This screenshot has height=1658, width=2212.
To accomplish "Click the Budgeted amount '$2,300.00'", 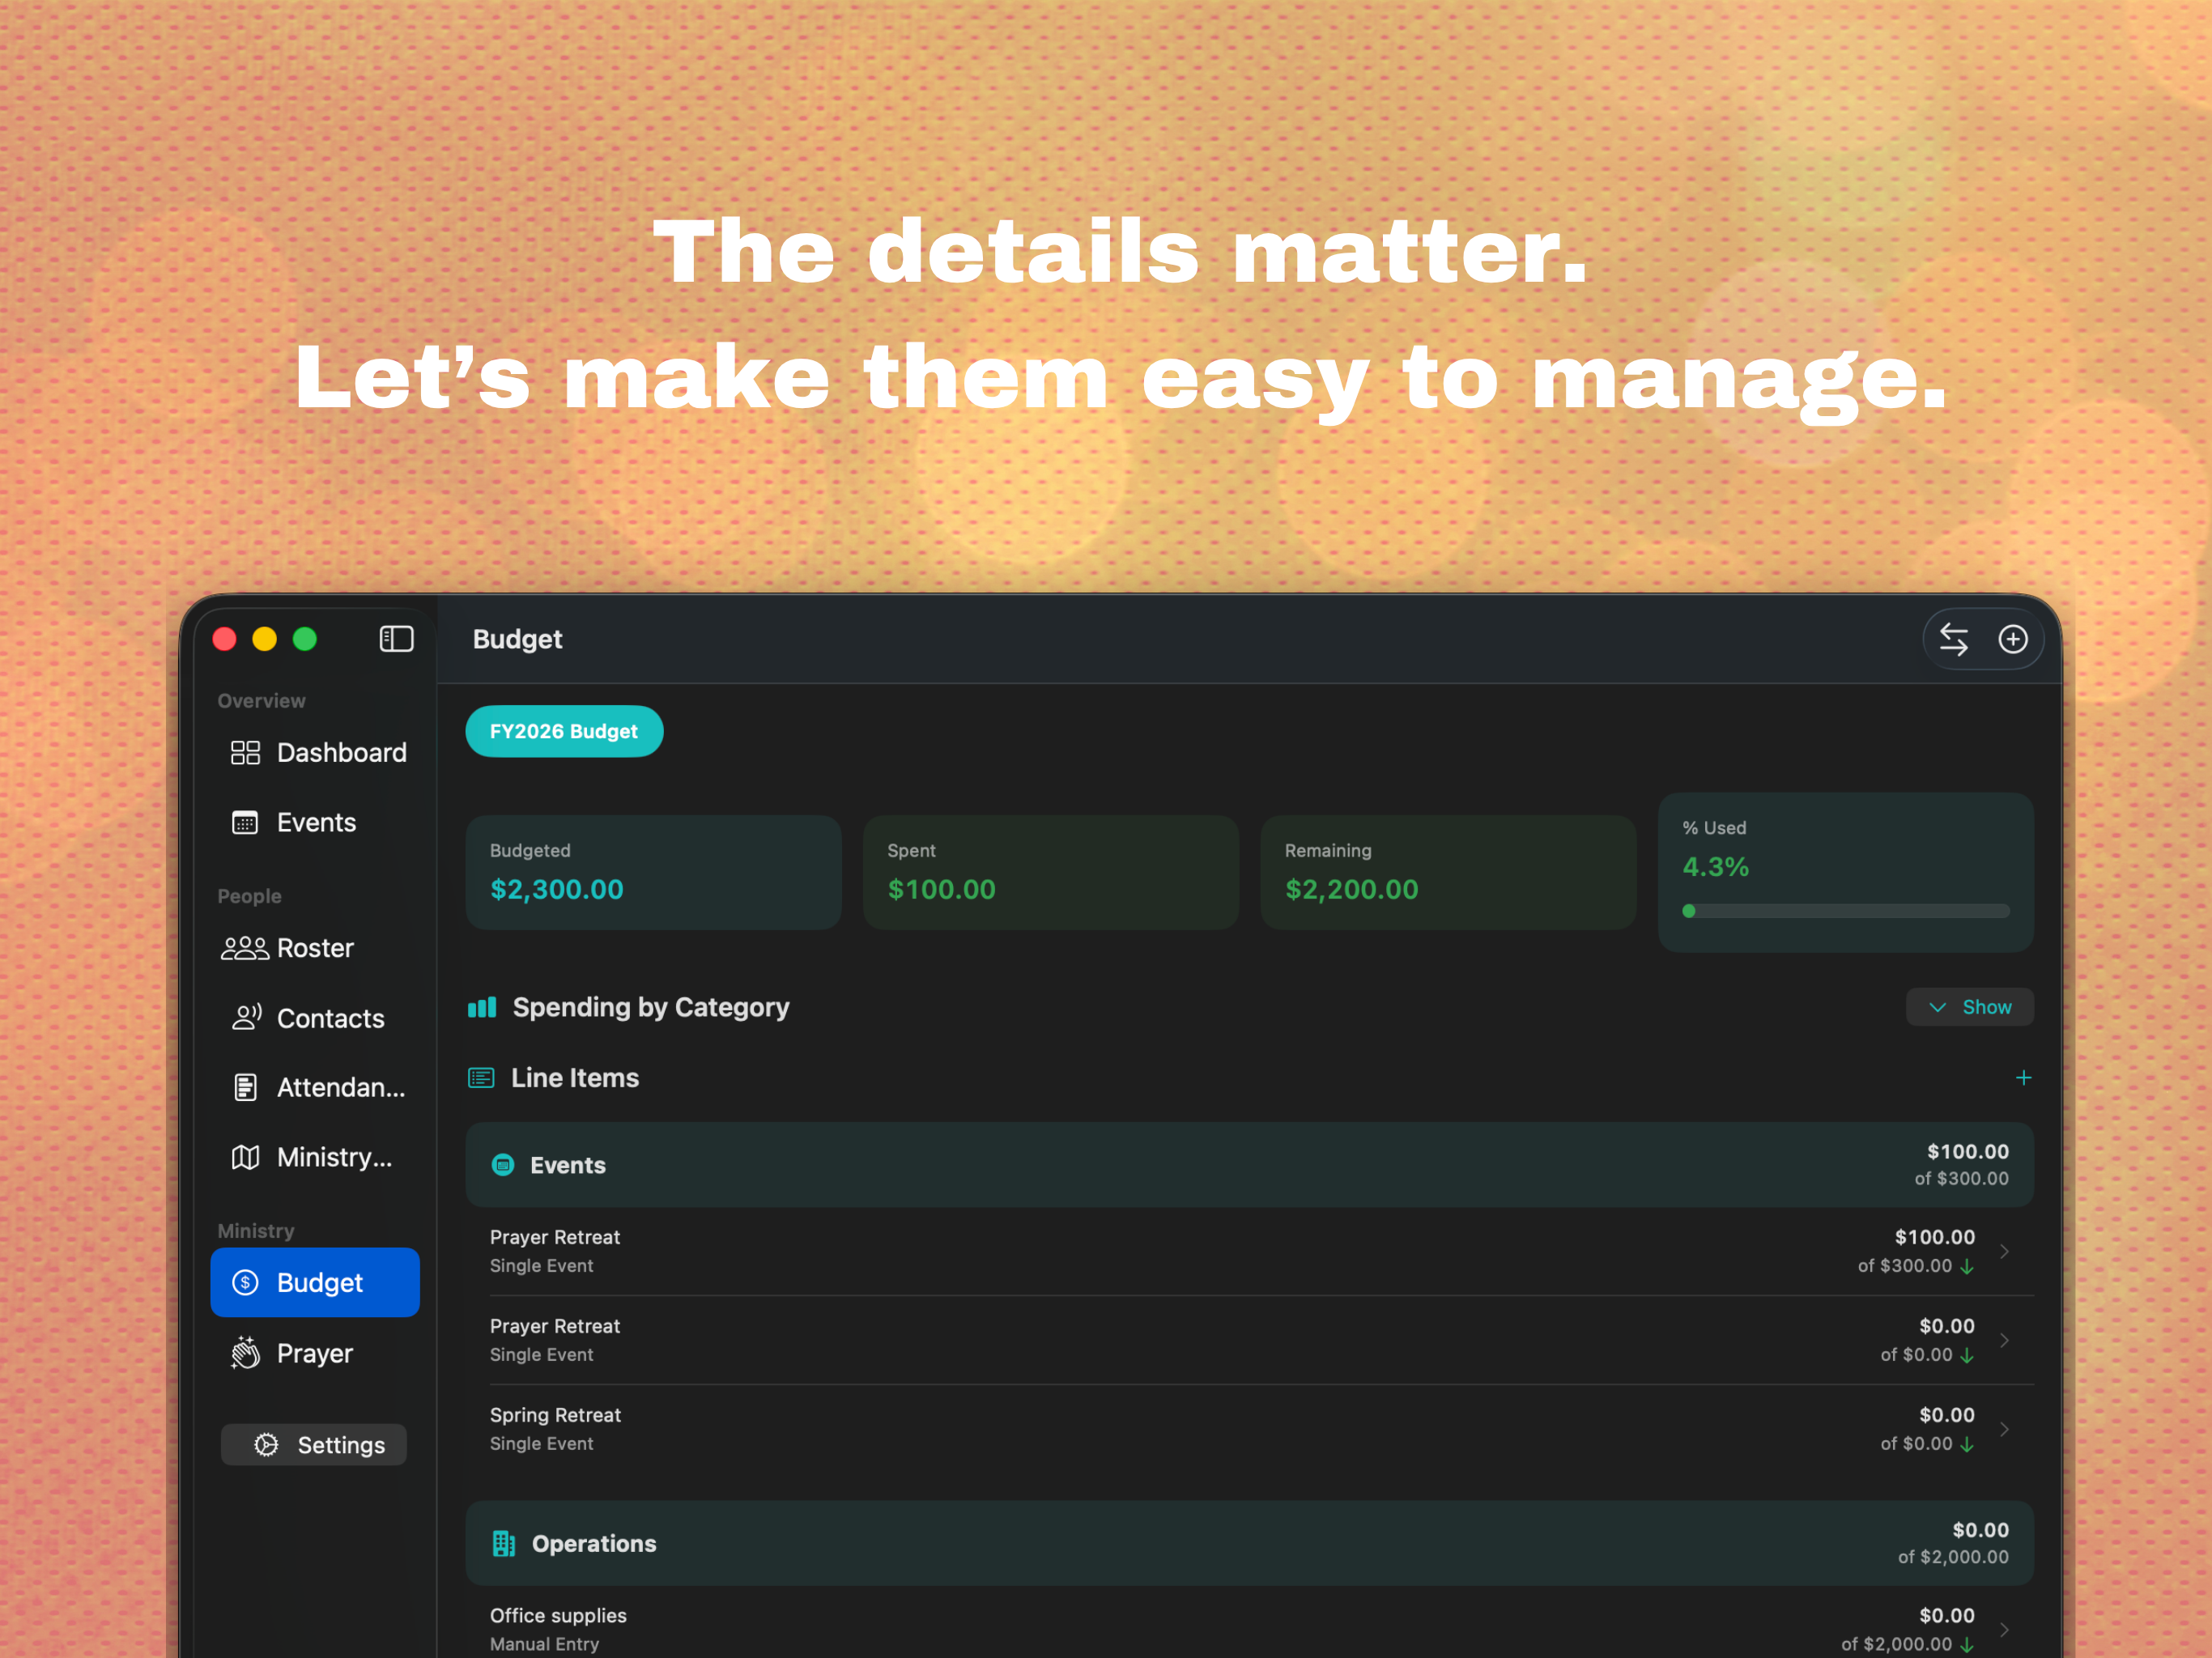I will coord(557,890).
